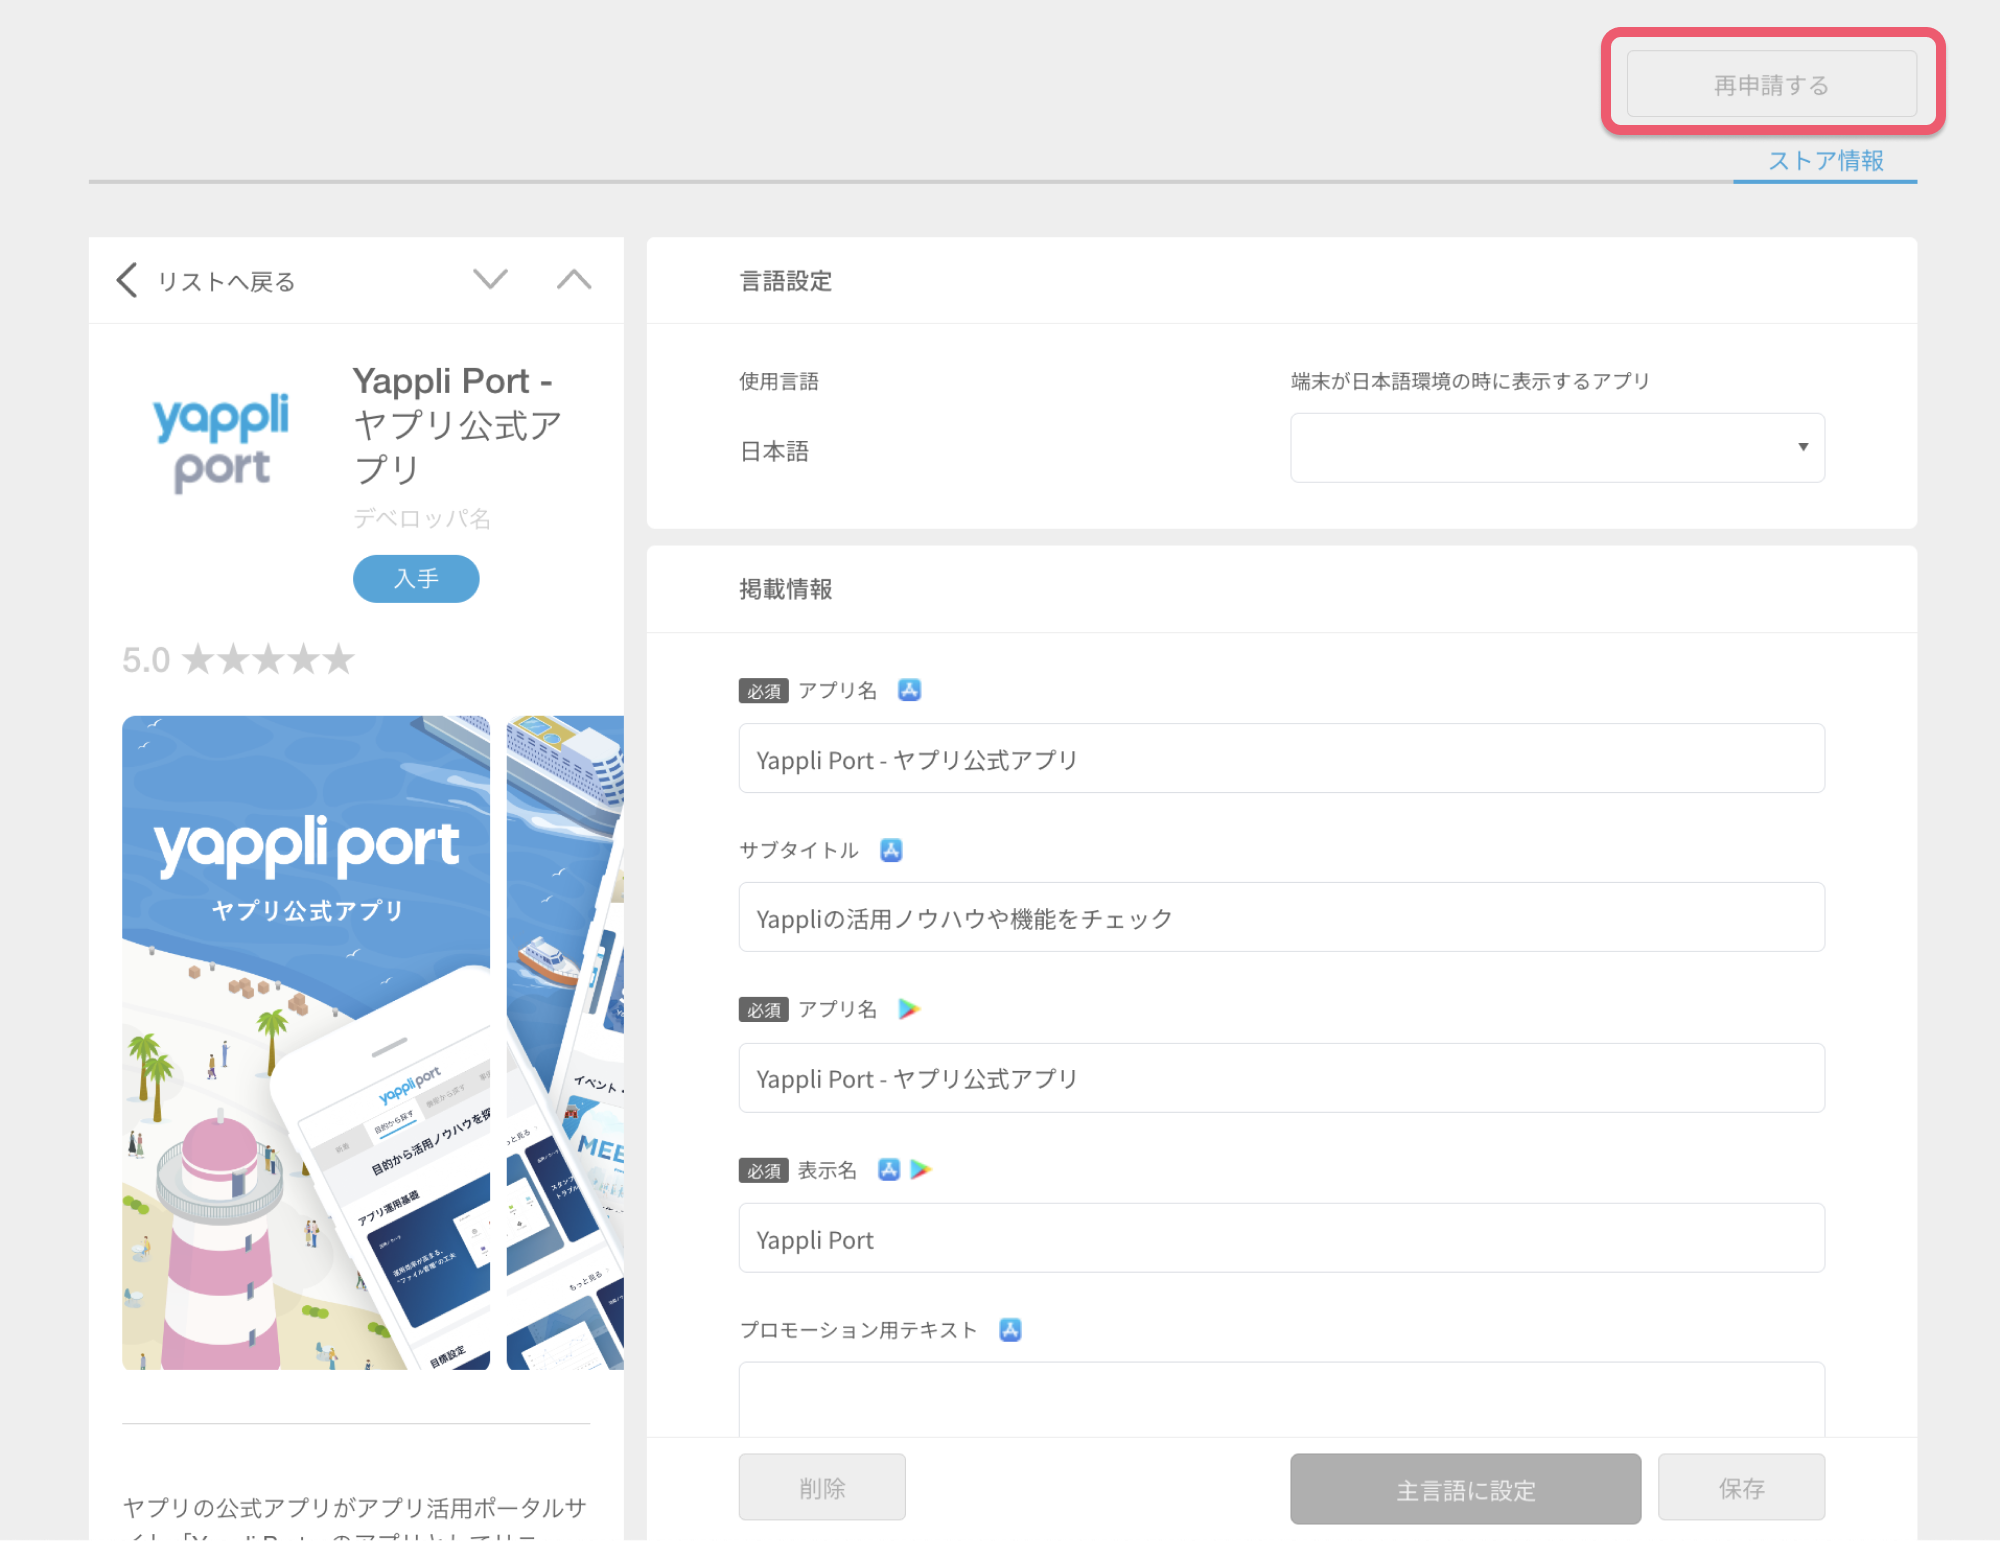The width and height of the screenshot is (2000, 1541).
Task: Click App Store icon beside 表示名
Action: (889, 1169)
